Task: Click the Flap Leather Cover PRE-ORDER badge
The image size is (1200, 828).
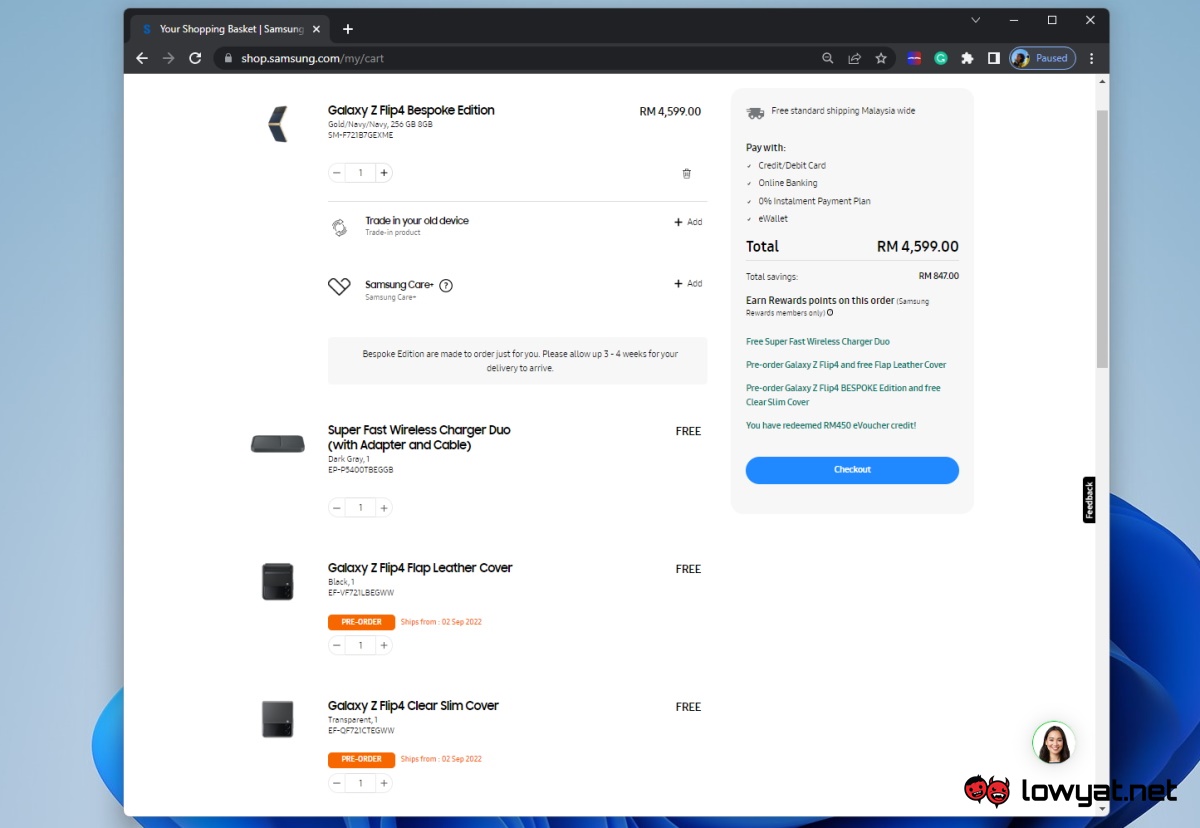Action: pos(361,622)
